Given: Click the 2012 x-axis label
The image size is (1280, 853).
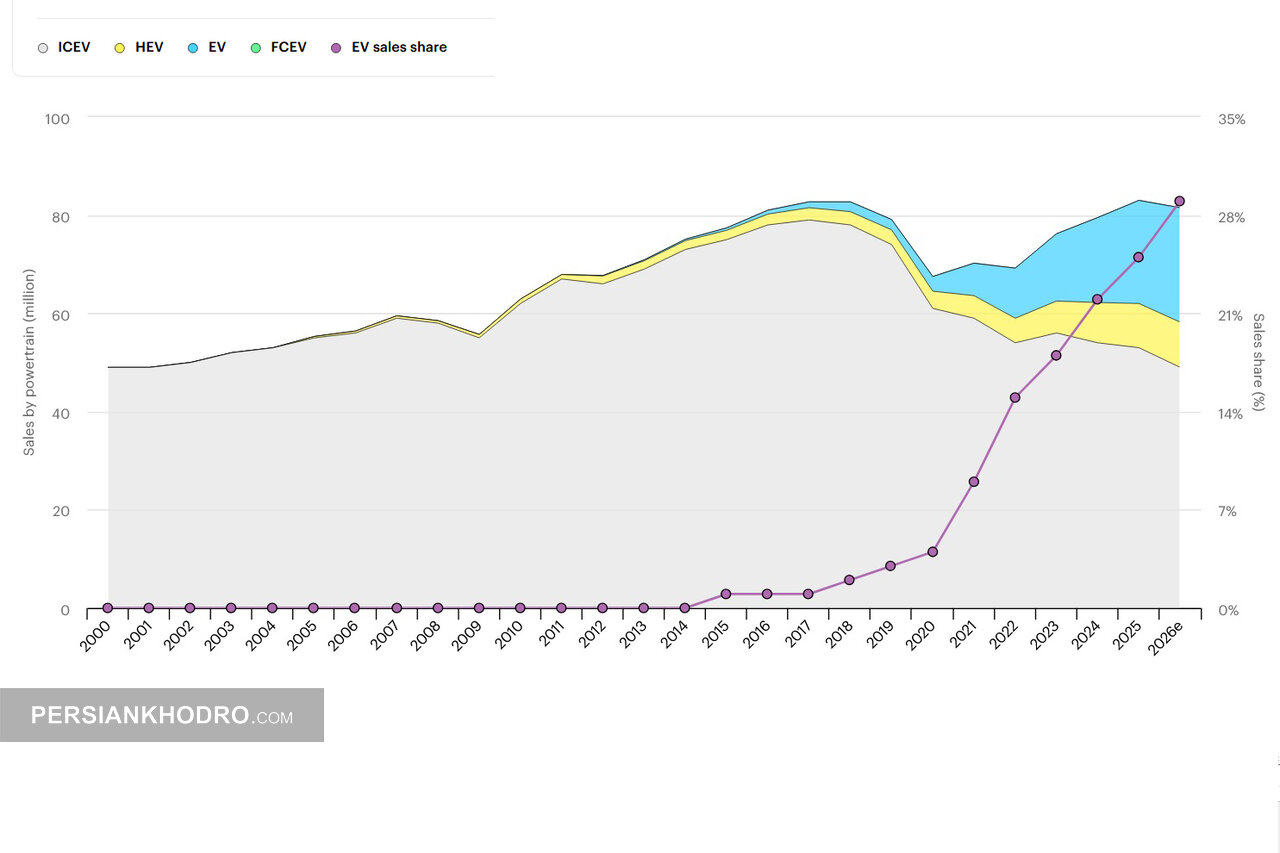Looking at the screenshot, I should tap(592, 634).
